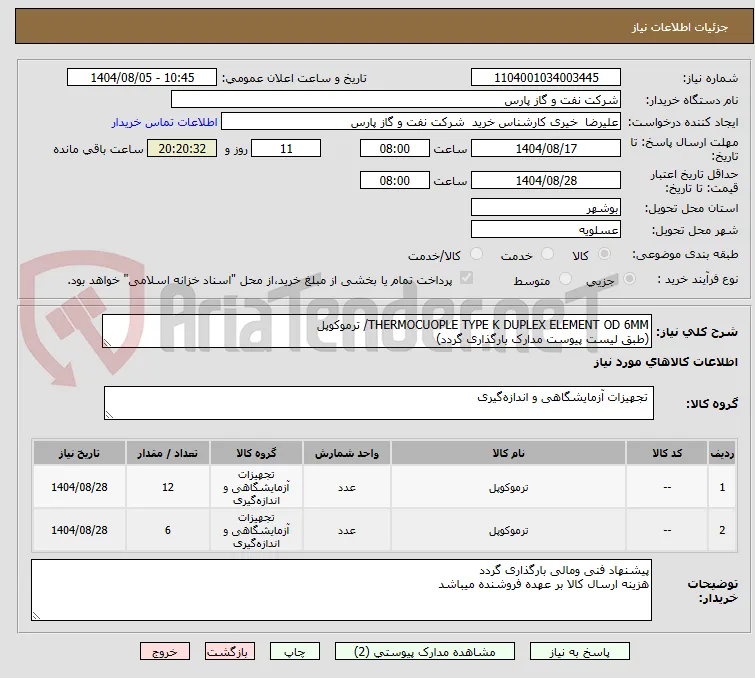Click ترموکوپل name in row 1
The image size is (755, 678).
pyautogui.click(x=508, y=487)
